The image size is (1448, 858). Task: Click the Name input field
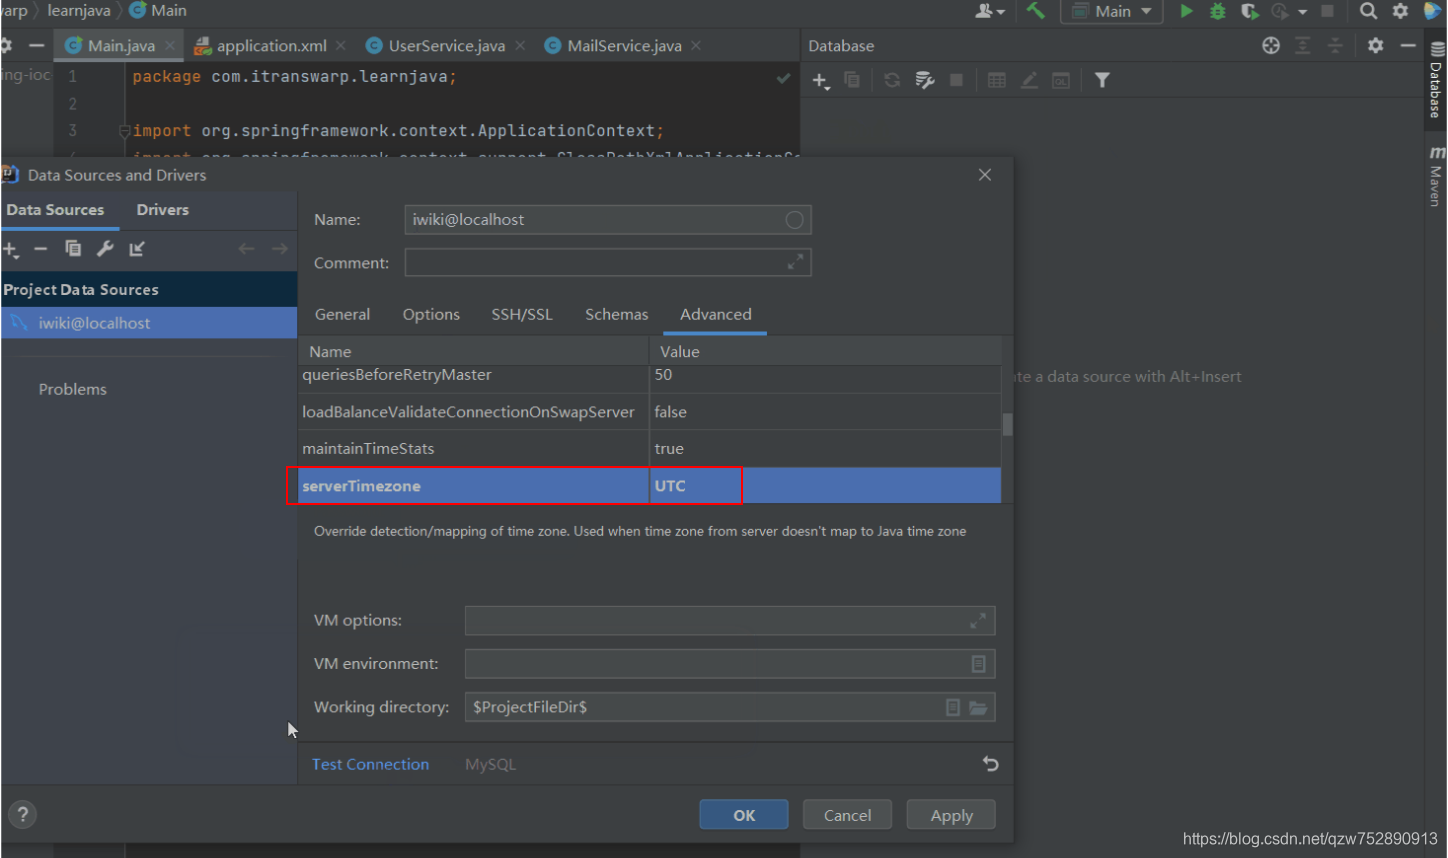coord(608,220)
